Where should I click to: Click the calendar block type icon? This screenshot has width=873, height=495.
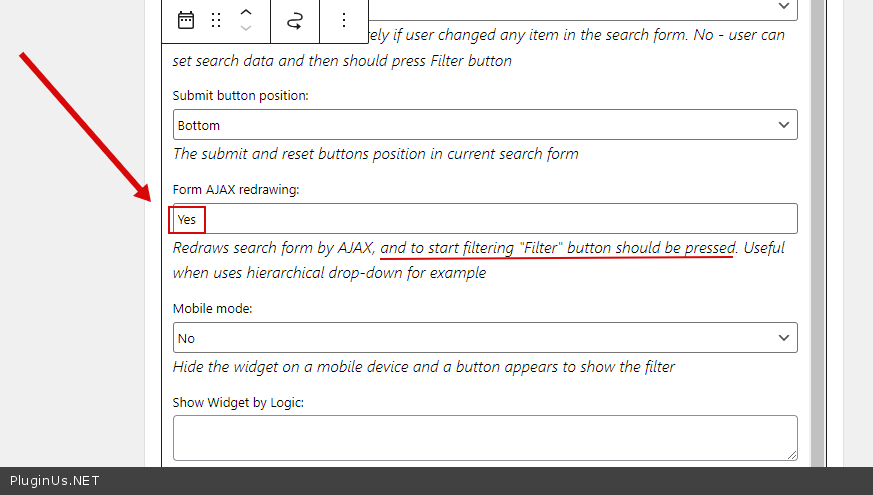click(186, 20)
